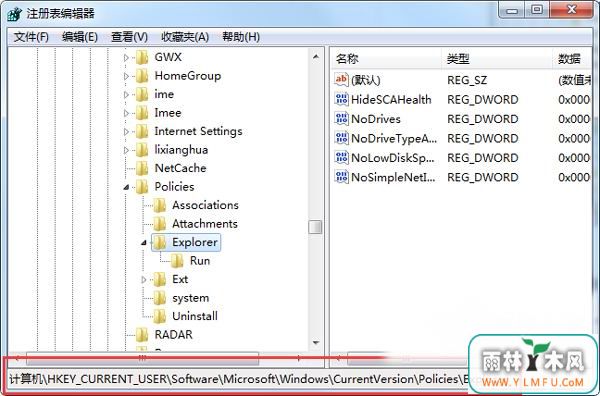Viewport: 600px width, 396px height.
Task: Select the lixianghua folder icon
Action: pos(142,150)
